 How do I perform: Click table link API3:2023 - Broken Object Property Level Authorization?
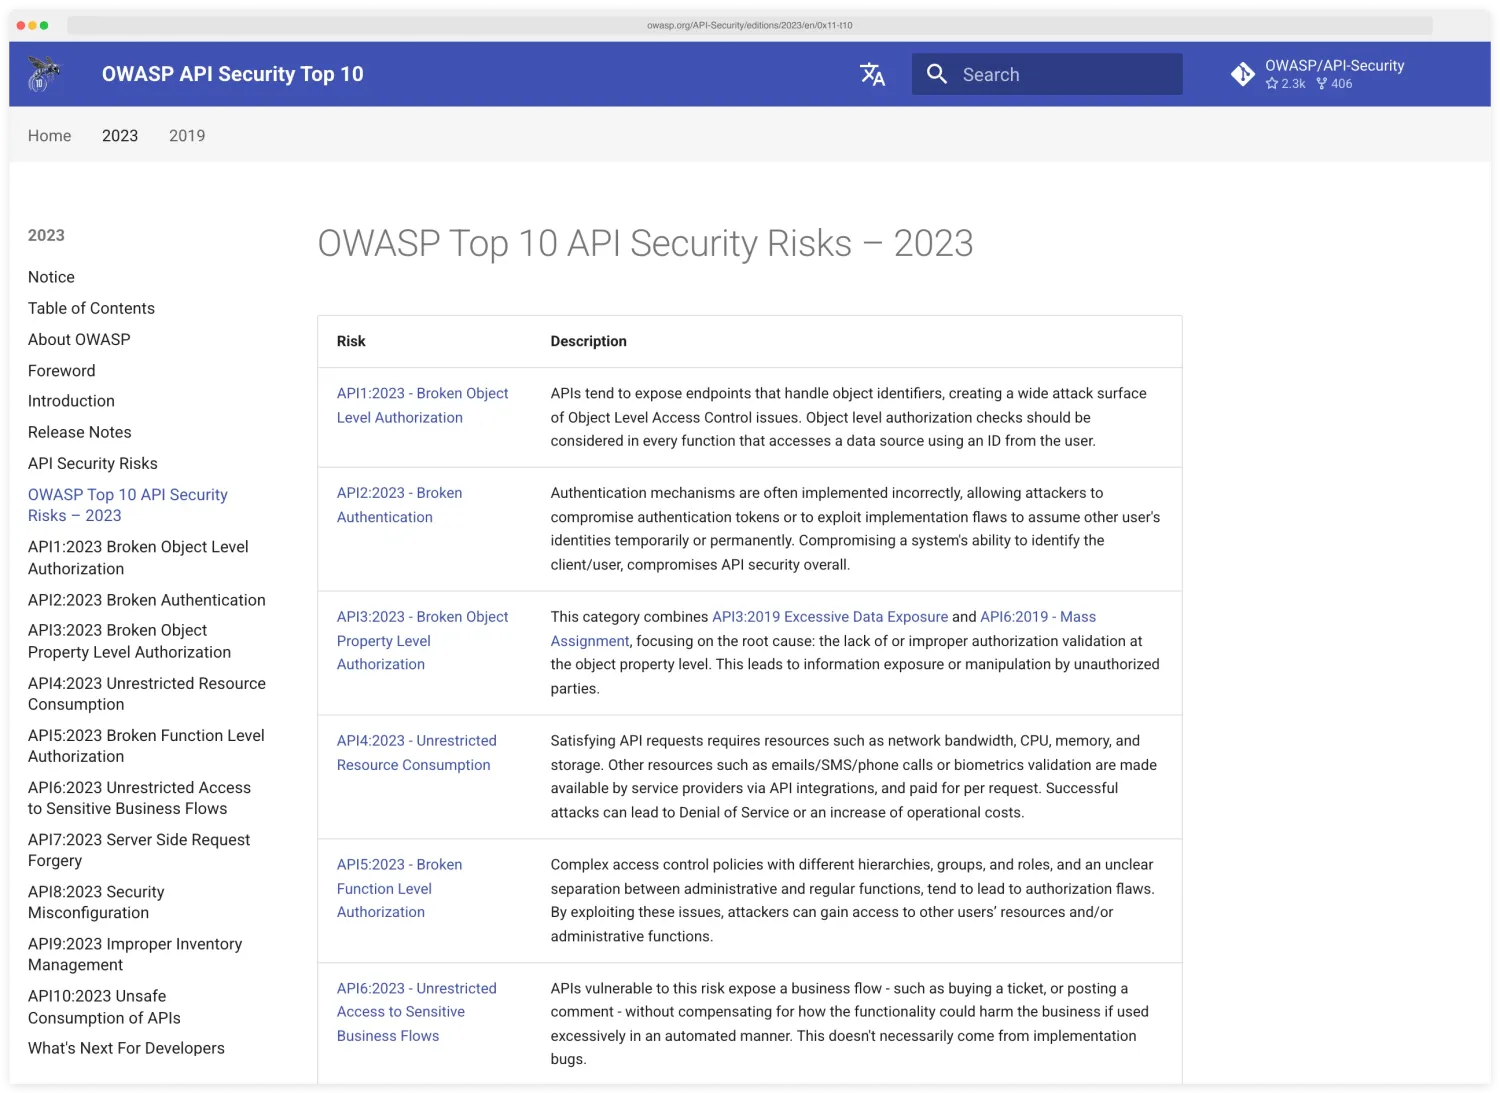pos(422,640)
